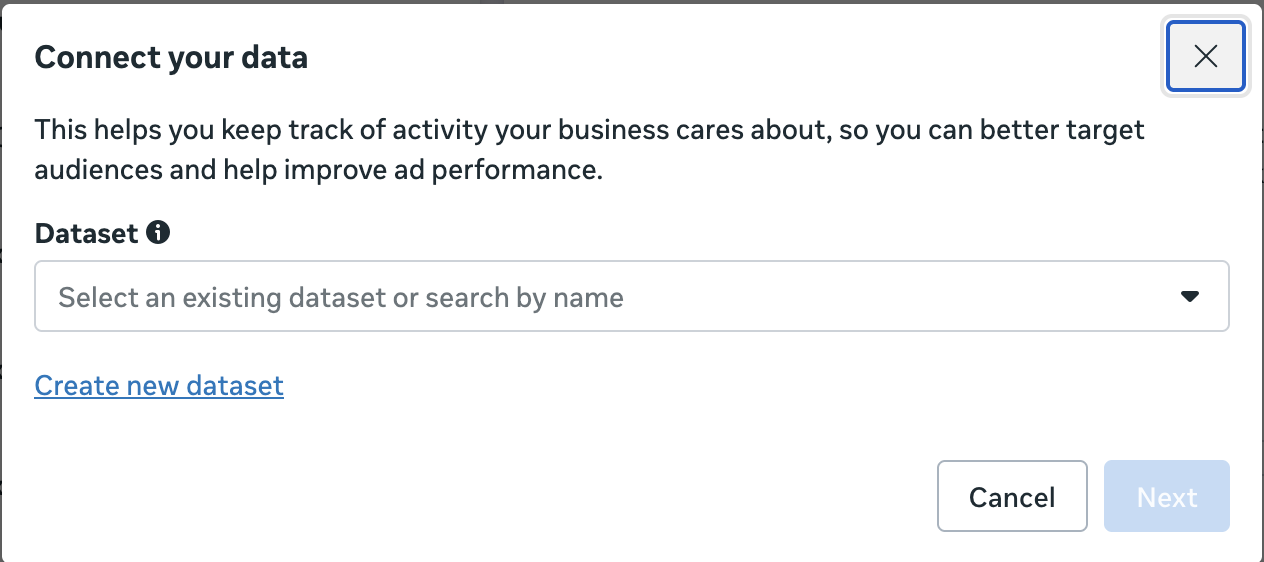Click the Dataset info icon
The width and height of the screenshot is (1264, 562).
point(158,233)
